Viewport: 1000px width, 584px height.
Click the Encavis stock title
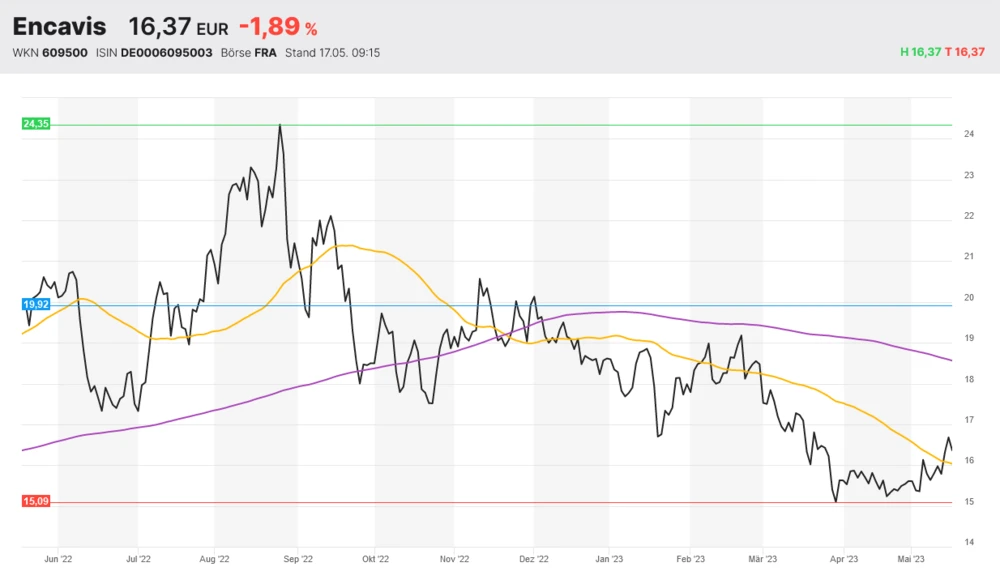59,26
